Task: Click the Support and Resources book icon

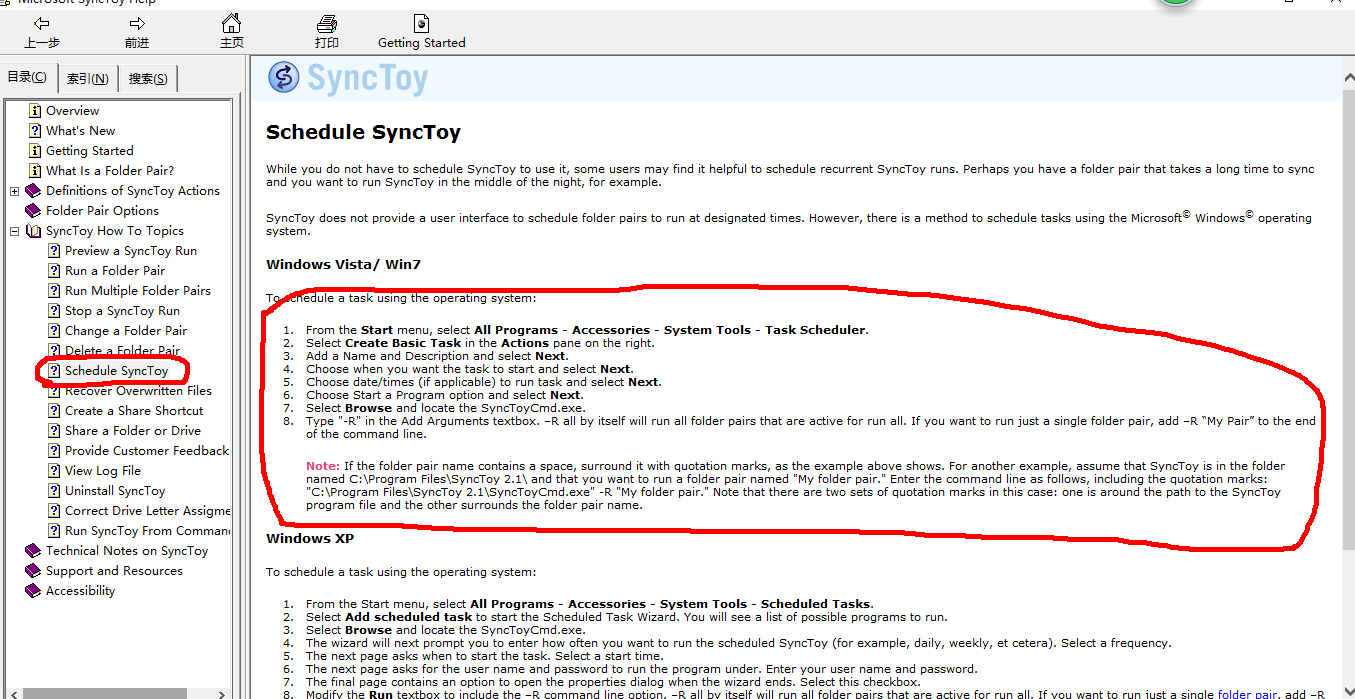Action: 33,571
